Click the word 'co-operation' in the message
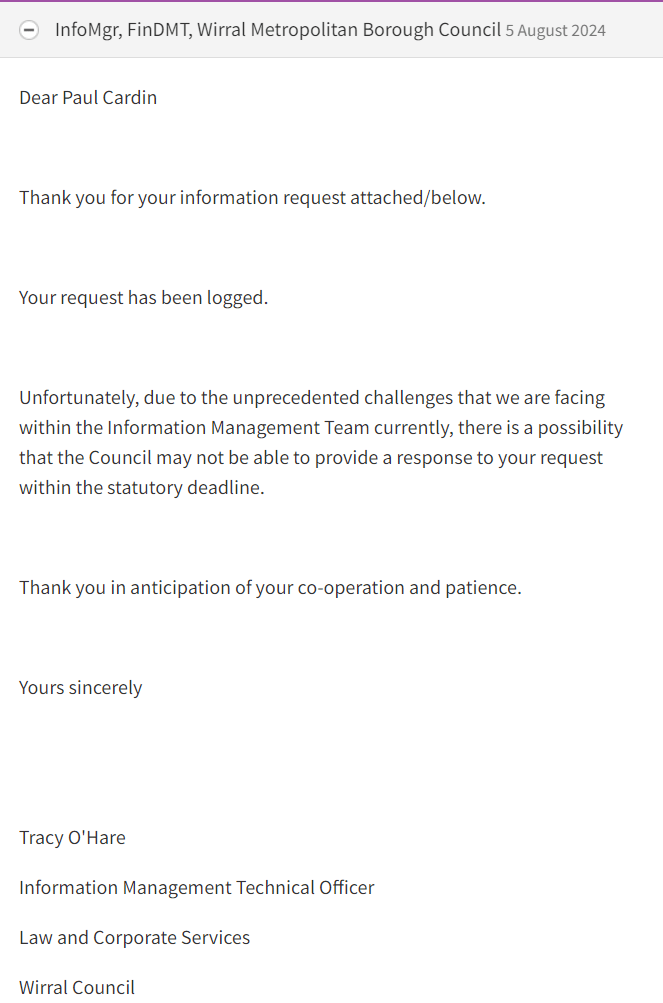The height and width of the screenshot is (1003, 663). click(x=353, y=588)
